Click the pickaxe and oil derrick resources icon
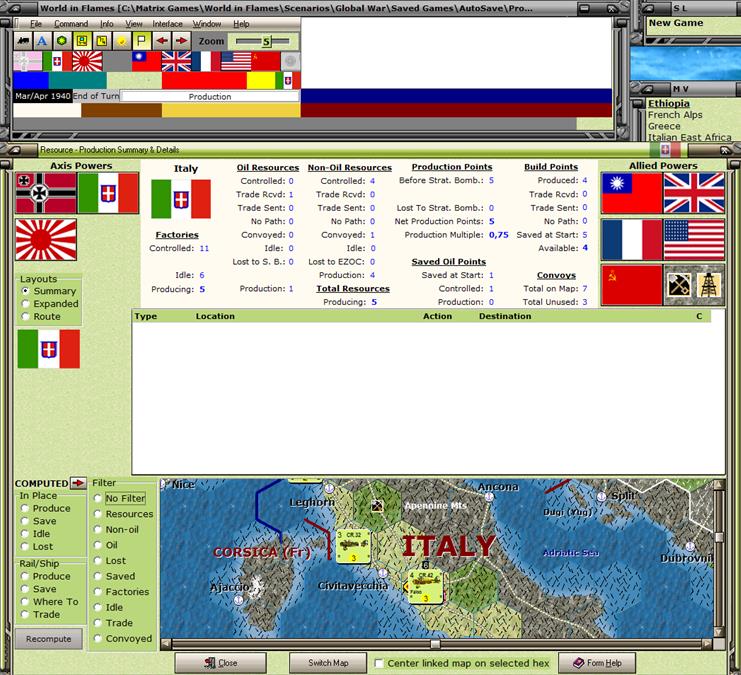The width and height of the screenshot is (741, 675). tap(694, 285)
